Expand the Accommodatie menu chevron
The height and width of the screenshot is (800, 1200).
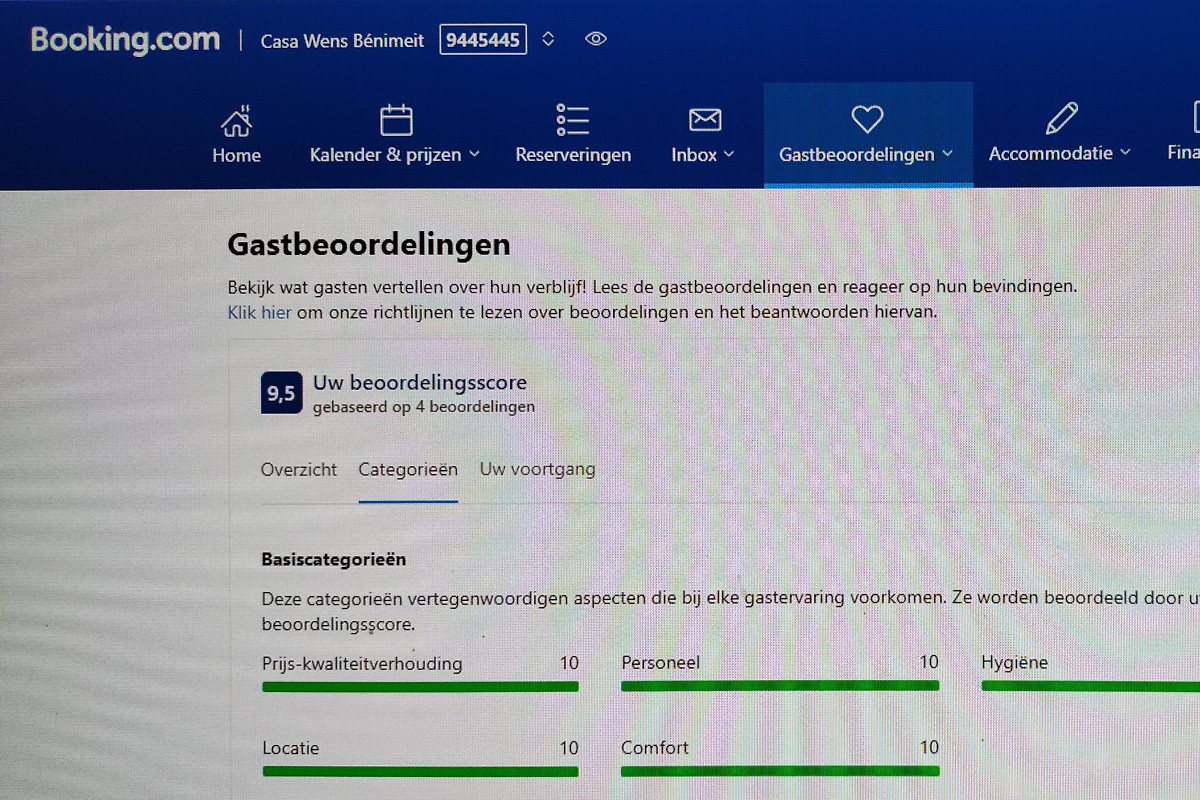tap(1125, 153)
